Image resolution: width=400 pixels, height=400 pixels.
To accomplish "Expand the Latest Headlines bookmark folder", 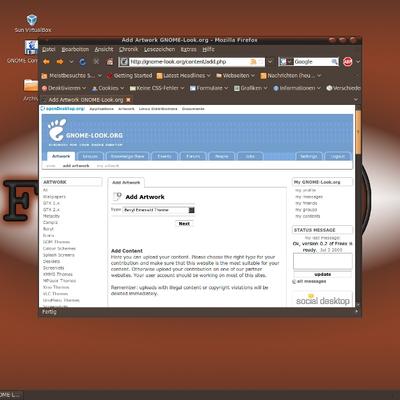I will click(184, 76).
